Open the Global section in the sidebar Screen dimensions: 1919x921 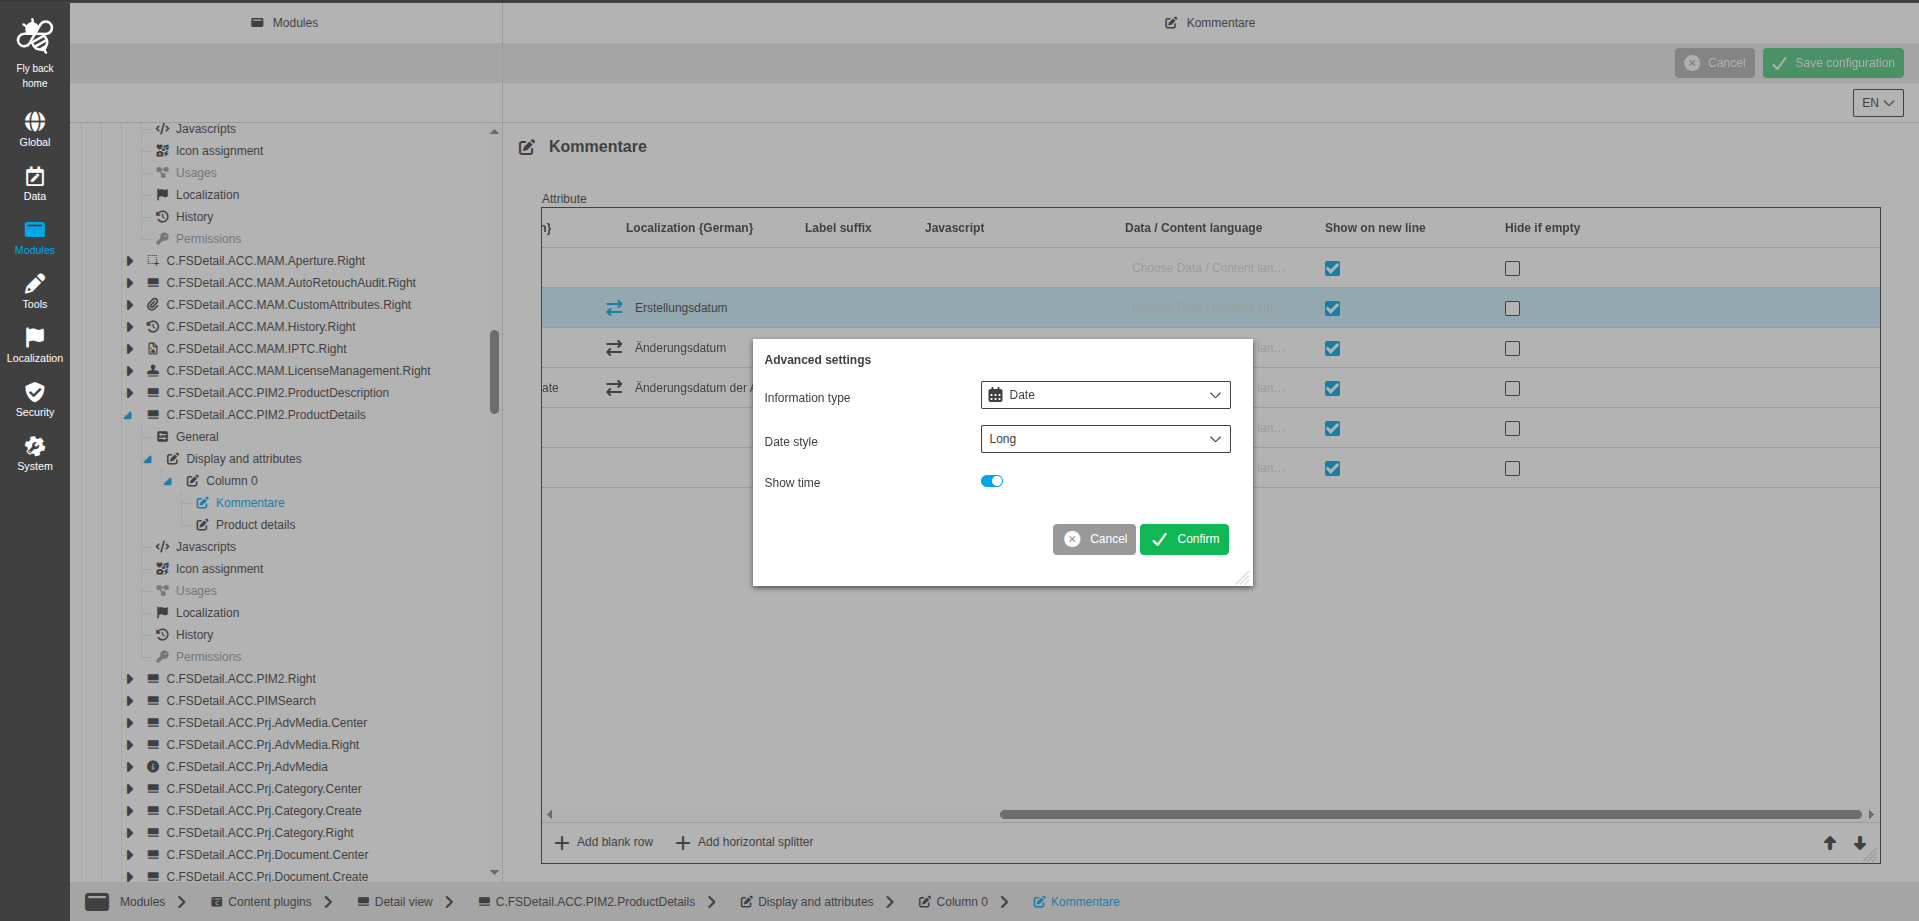34,129
